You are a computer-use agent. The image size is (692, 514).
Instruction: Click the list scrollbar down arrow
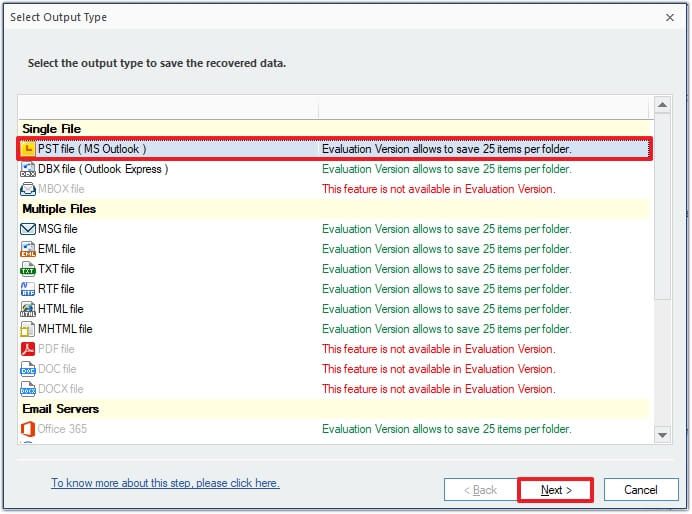[662, 435]
